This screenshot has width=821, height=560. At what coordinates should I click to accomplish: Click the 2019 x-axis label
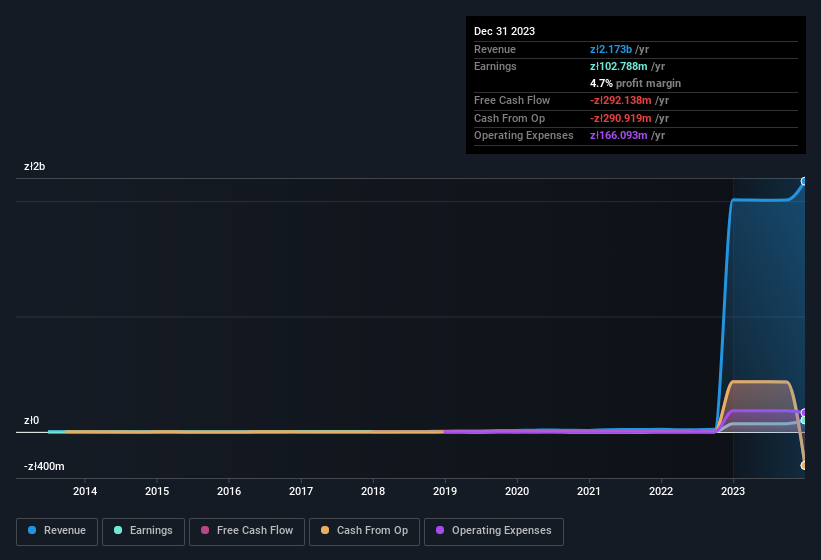tap(445, 491)
